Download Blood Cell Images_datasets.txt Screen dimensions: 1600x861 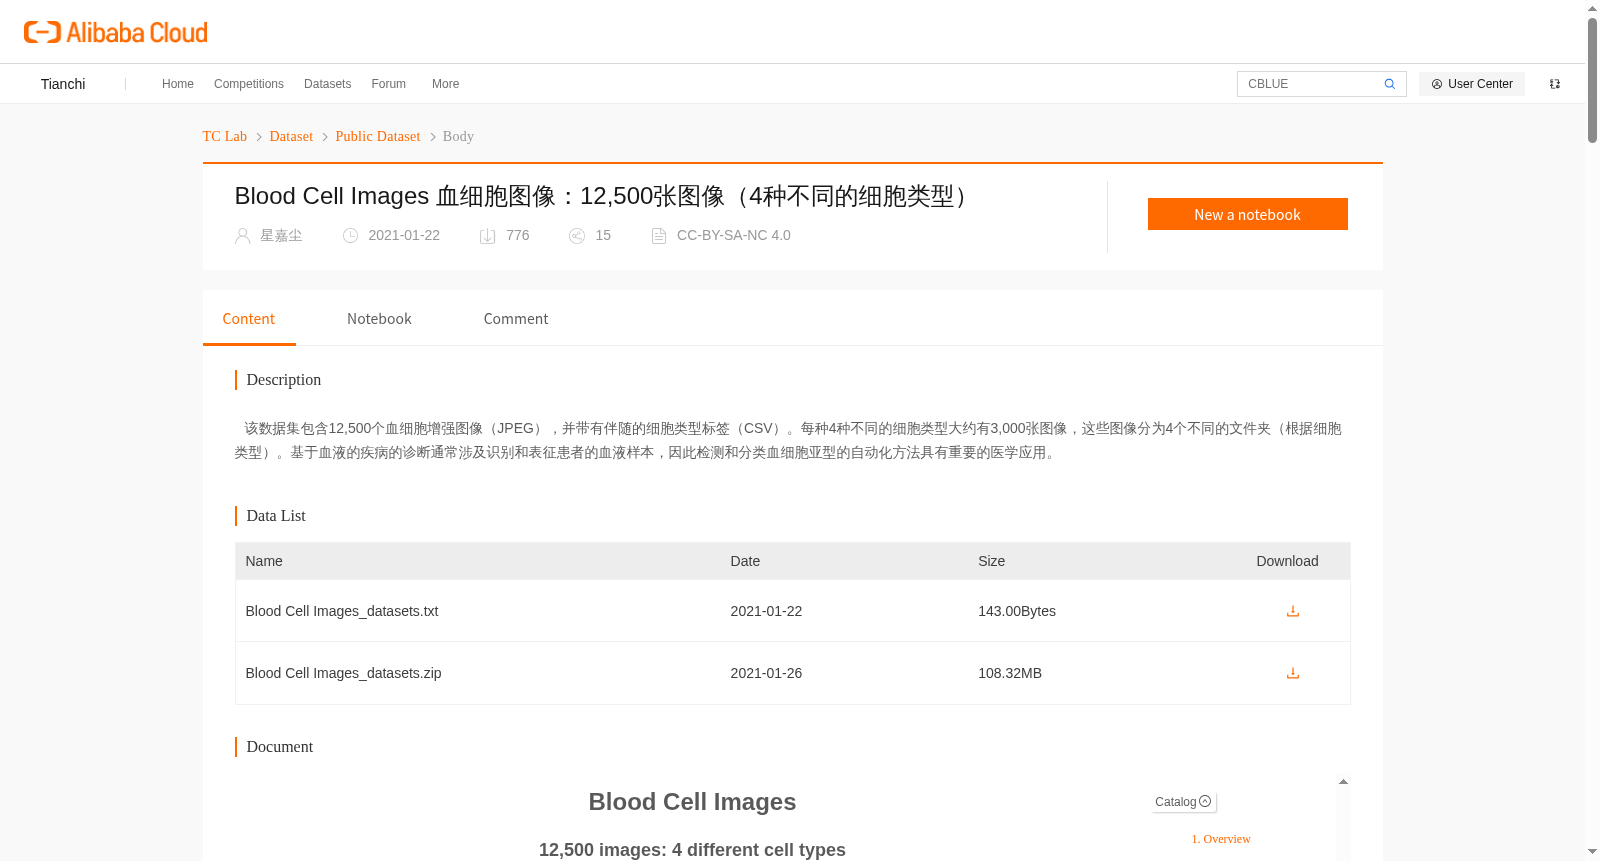[x=1292, y=611]
